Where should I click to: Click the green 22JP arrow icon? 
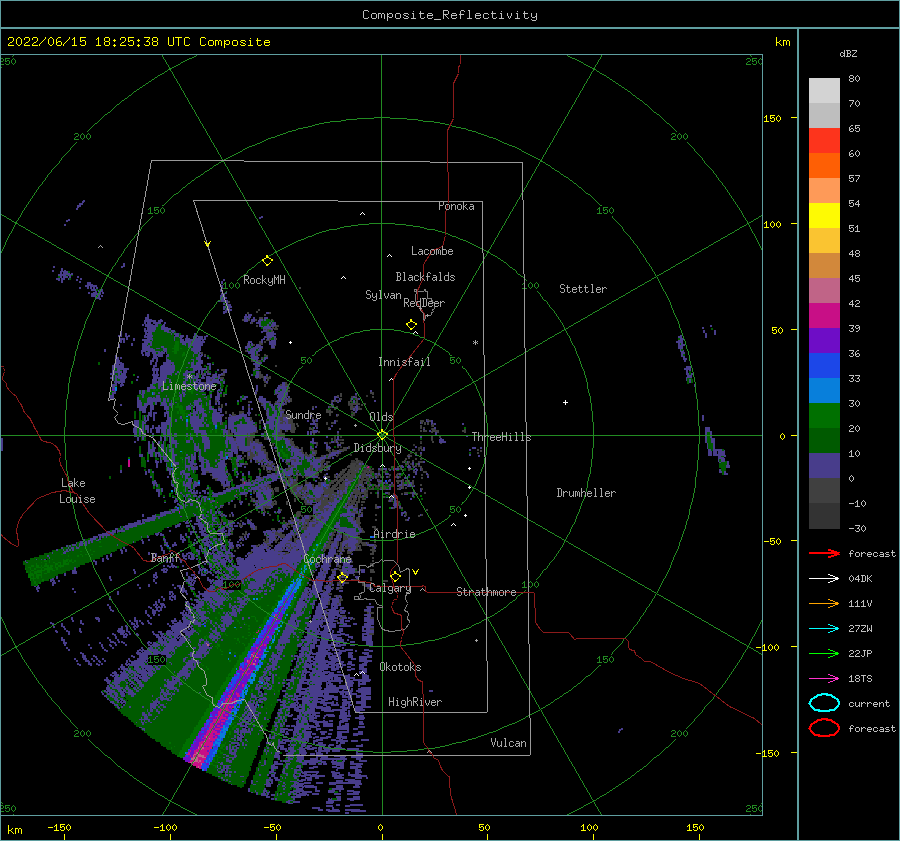[824, 653]
